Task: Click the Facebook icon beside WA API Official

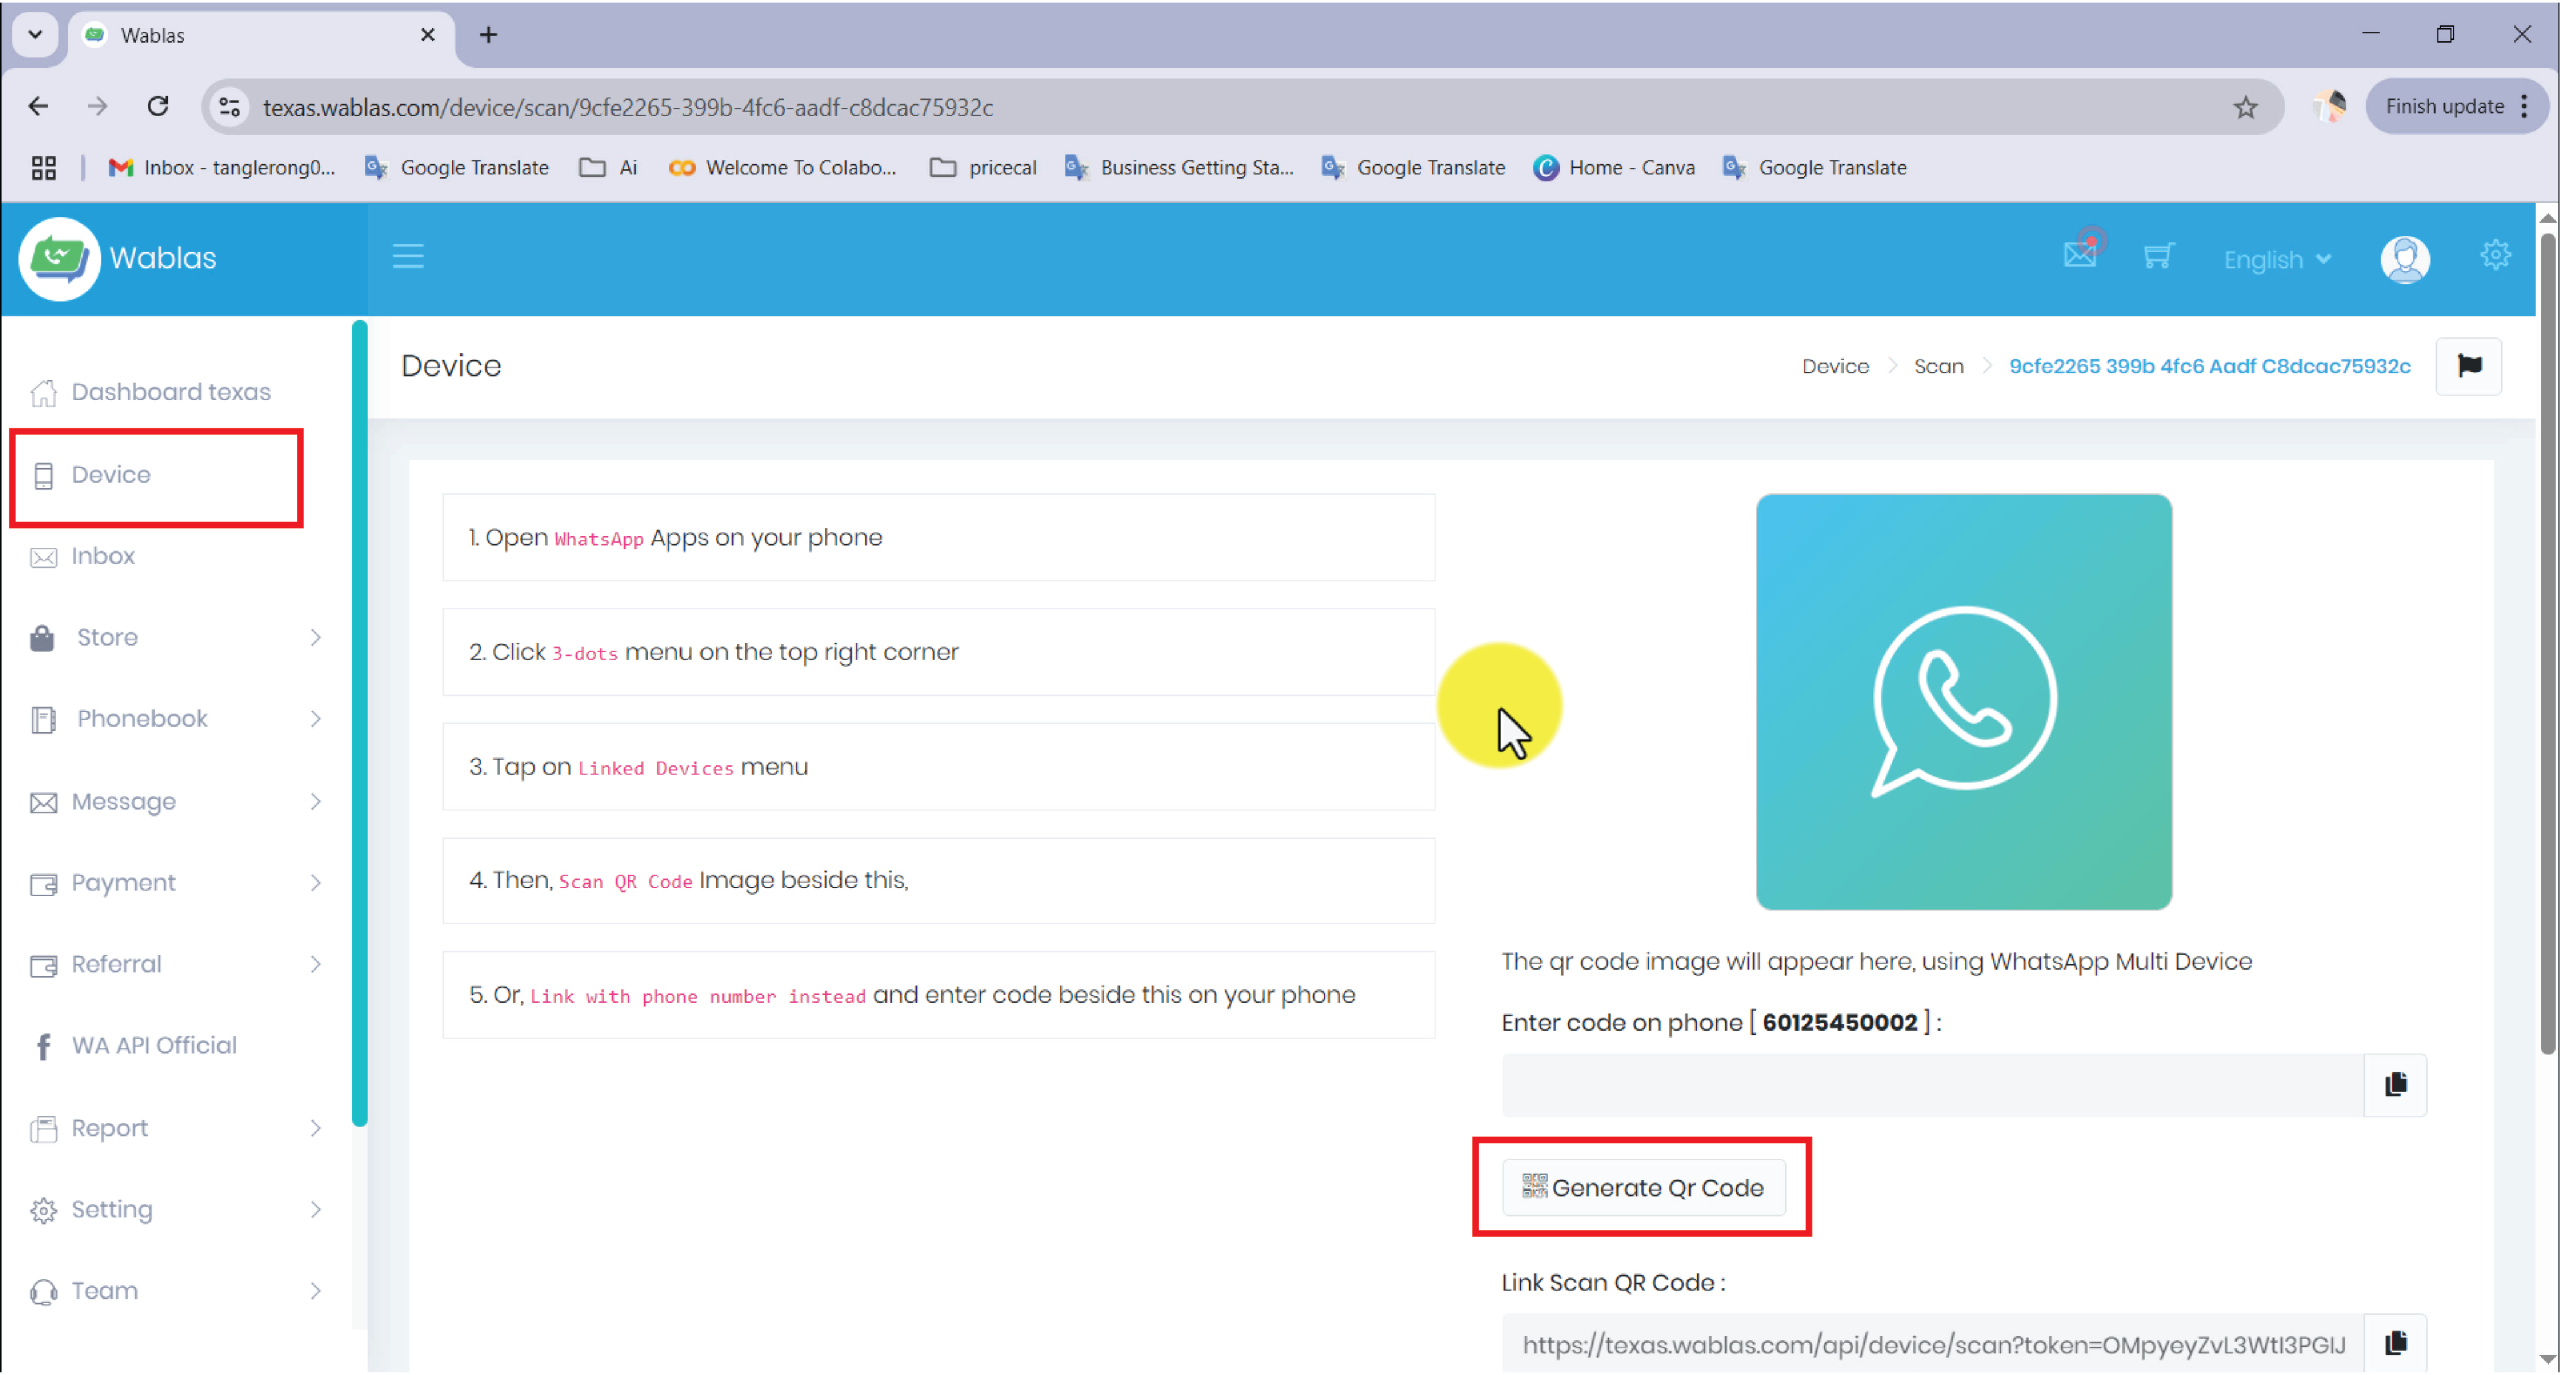Action: click(43, 1047)
